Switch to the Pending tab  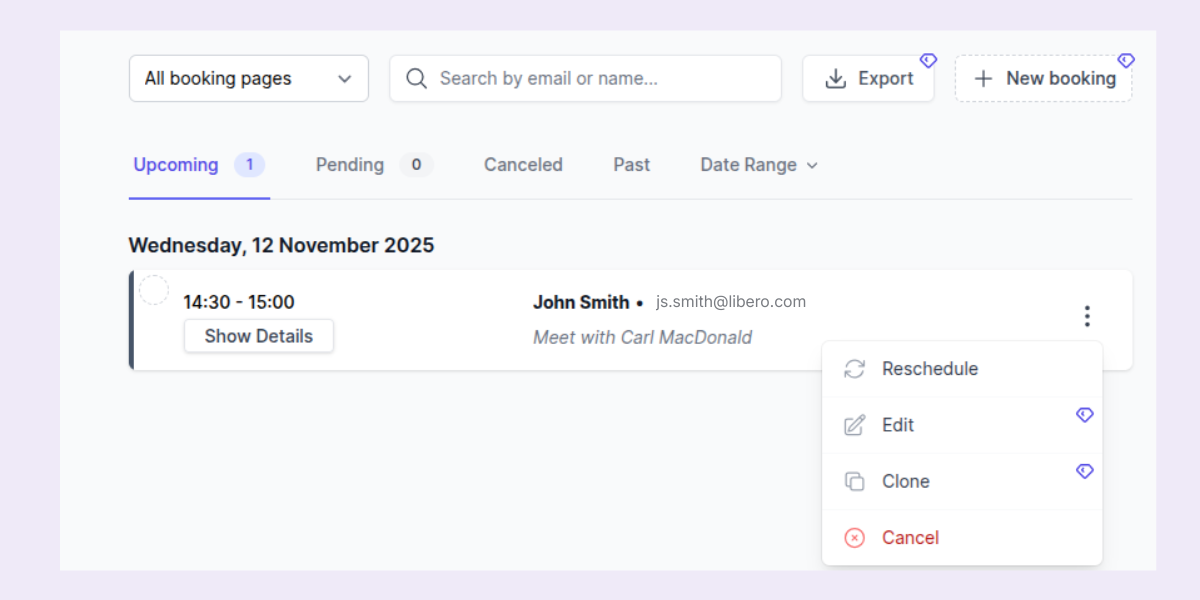[x=350, y=165]
